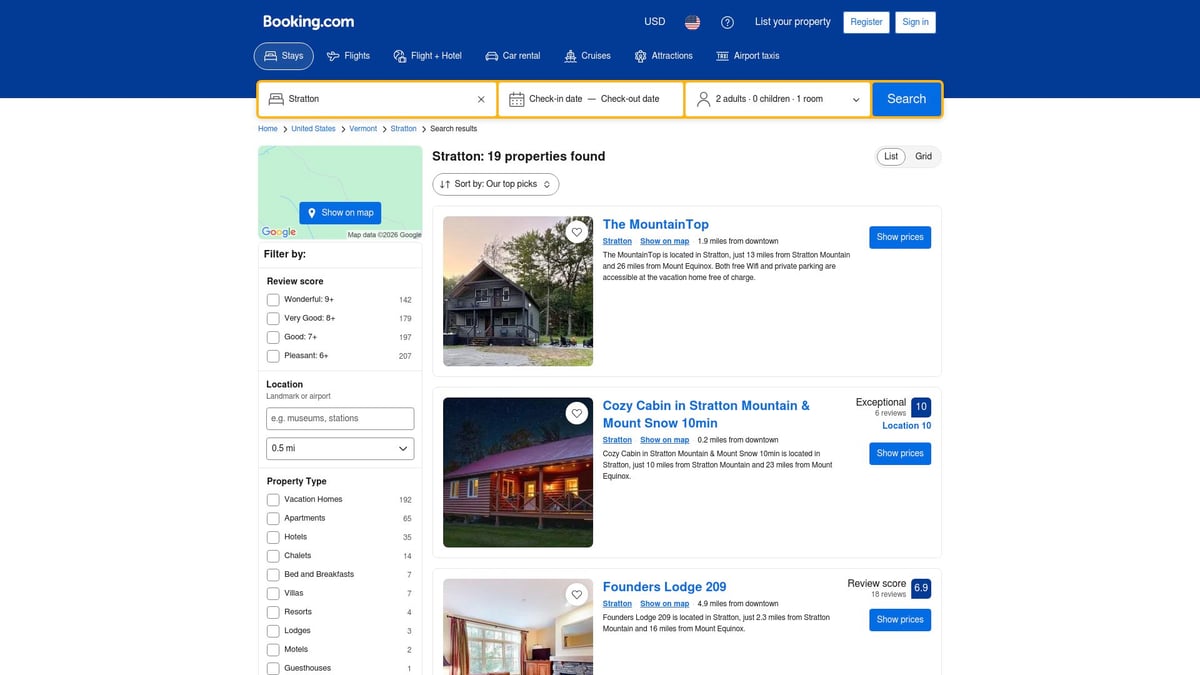Screen dimensions: 1200x675
Task: Check the Hotels property type filter
Action: point(273,537)
